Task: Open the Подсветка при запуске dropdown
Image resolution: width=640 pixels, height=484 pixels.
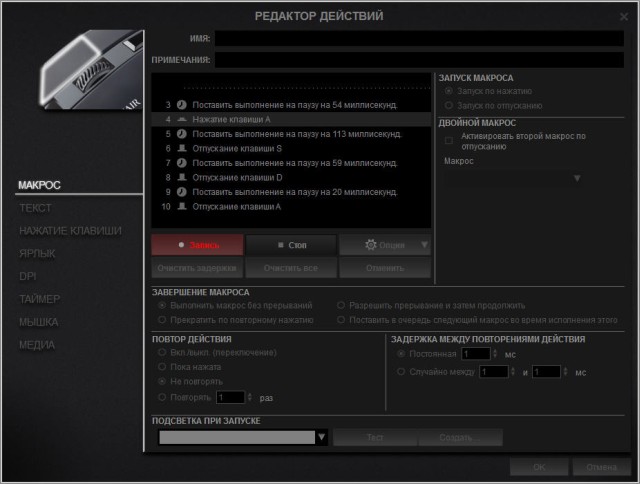Action: (321, 437)
